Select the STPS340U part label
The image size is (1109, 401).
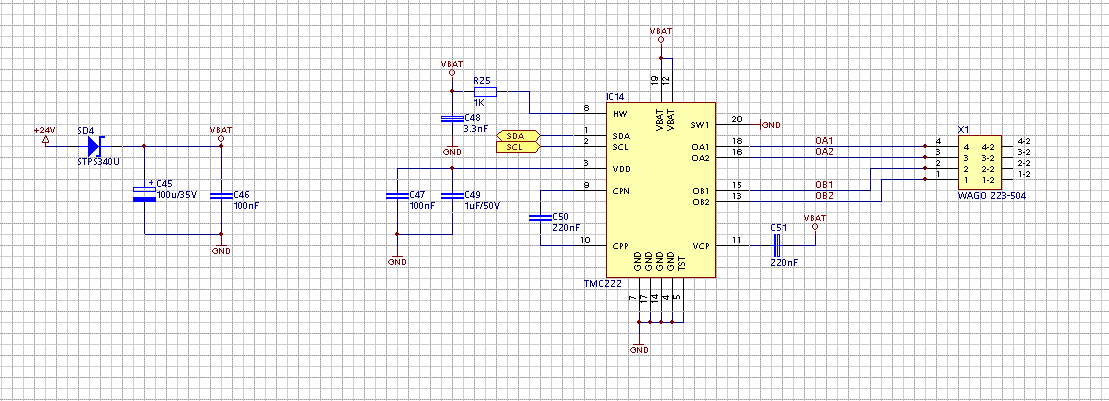(x=98, y=162)
